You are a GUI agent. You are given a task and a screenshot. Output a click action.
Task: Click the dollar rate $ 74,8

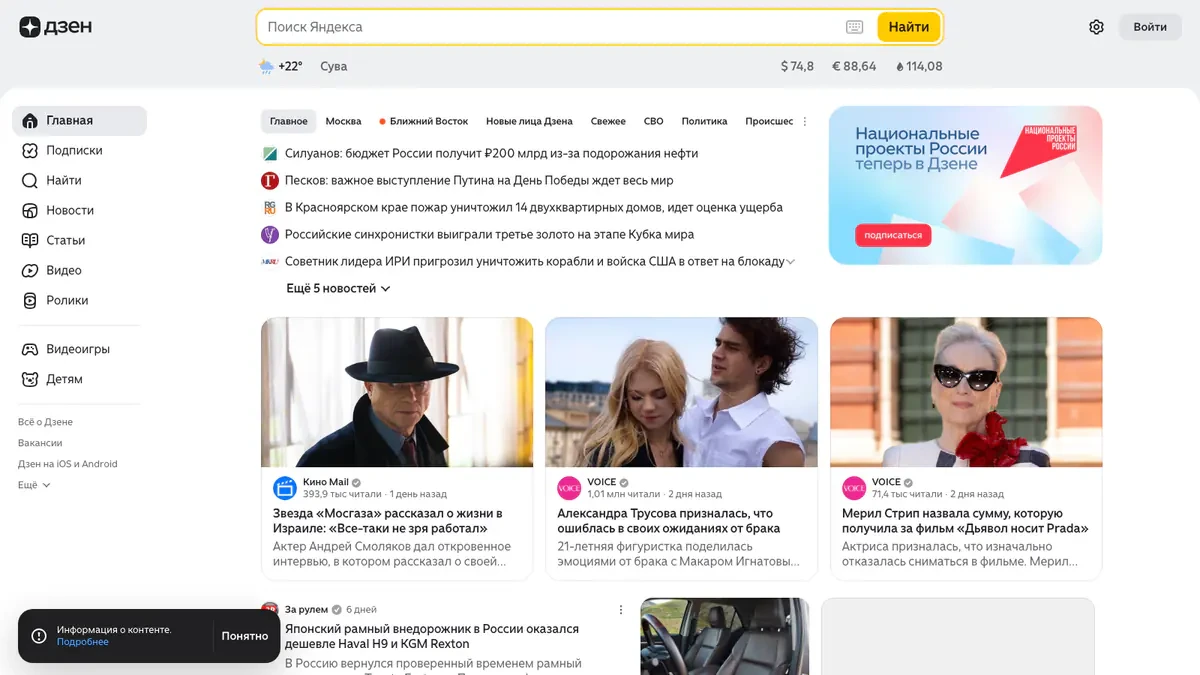click(797, 66)
